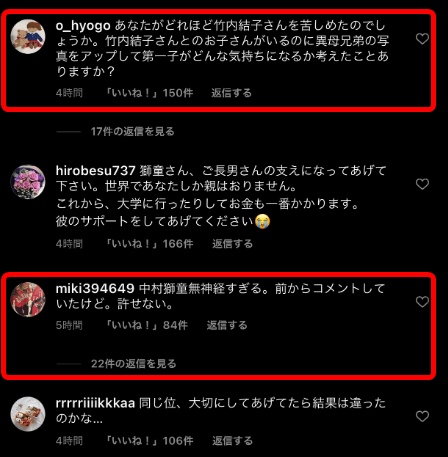Expand 17件の返信を見る replies

[132, 131]
